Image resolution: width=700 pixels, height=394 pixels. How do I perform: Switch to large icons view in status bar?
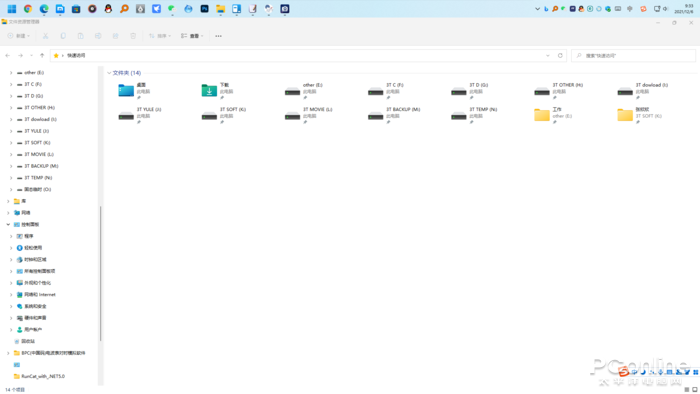coord(695,390)
